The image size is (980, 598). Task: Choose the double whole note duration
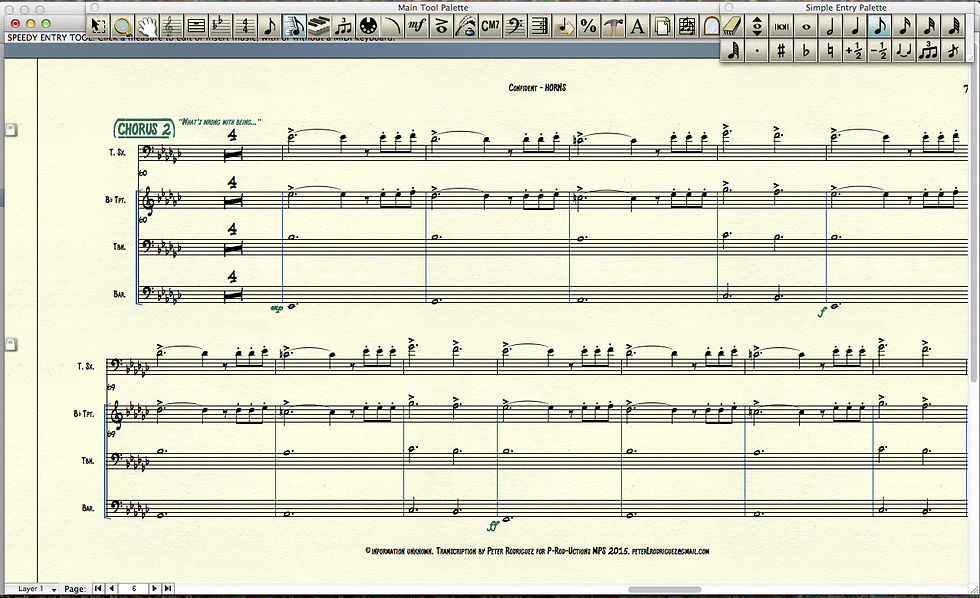pos(781,26)
